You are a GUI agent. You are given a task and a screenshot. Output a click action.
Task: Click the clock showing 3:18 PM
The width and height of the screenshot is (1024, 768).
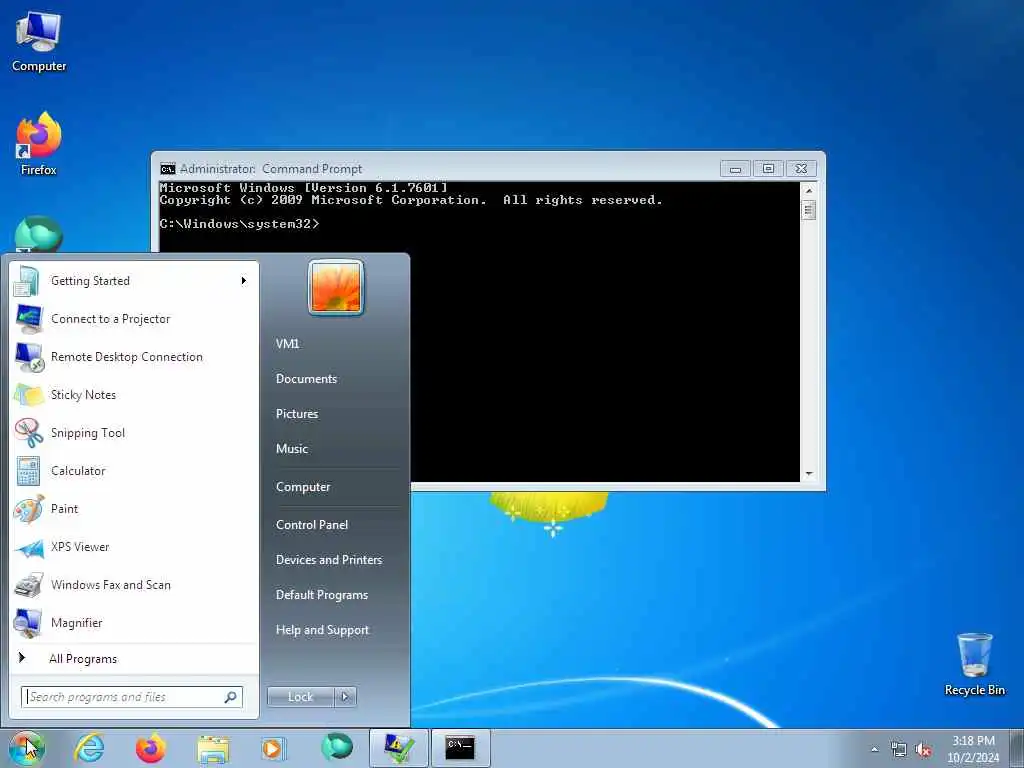973,741
